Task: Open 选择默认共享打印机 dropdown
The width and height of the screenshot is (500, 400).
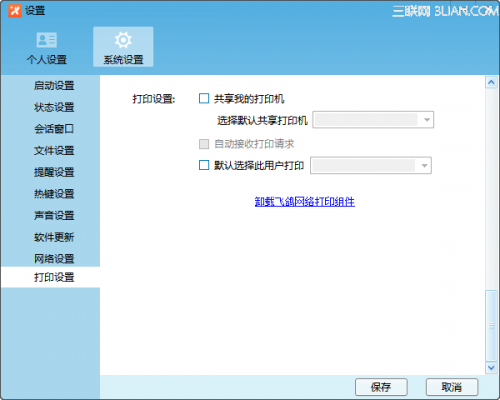Action: (373, 120)
